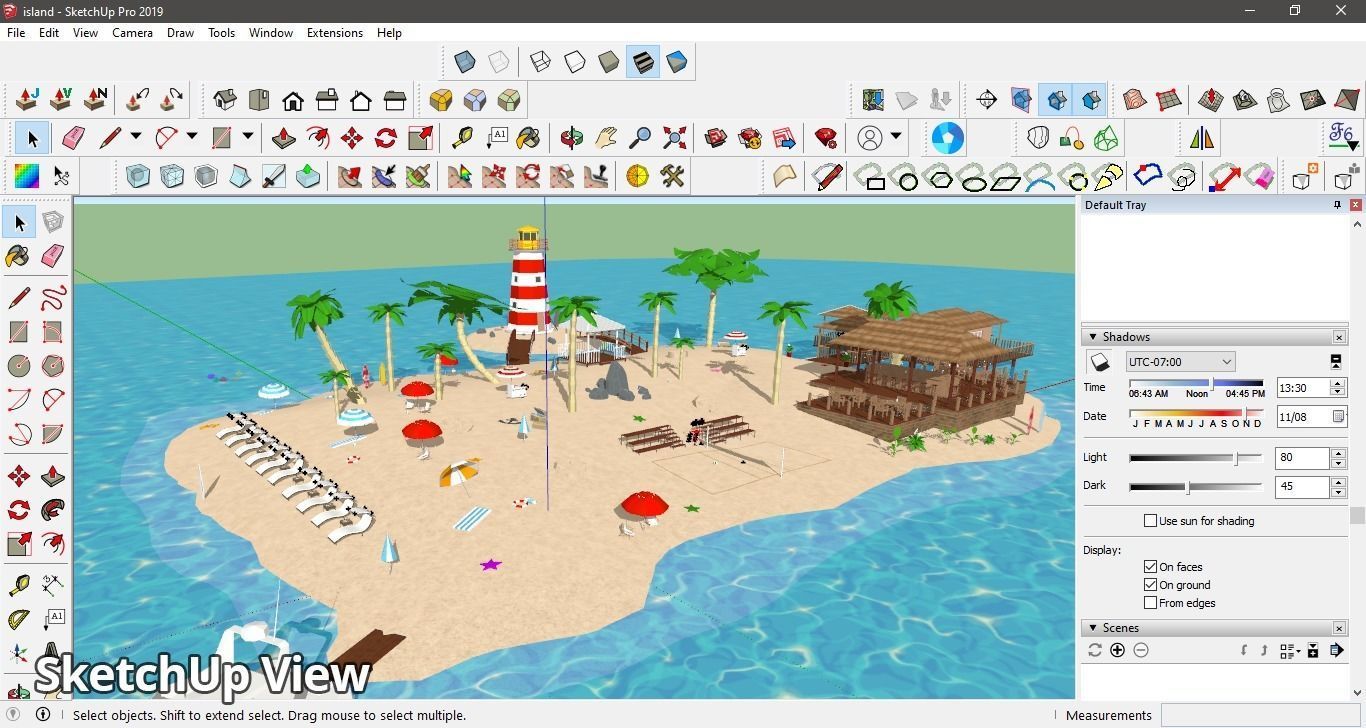1366x728 pixels.
Task: Open the Extension Warehouse ruby icon
Action: click(x=825, y=137)
